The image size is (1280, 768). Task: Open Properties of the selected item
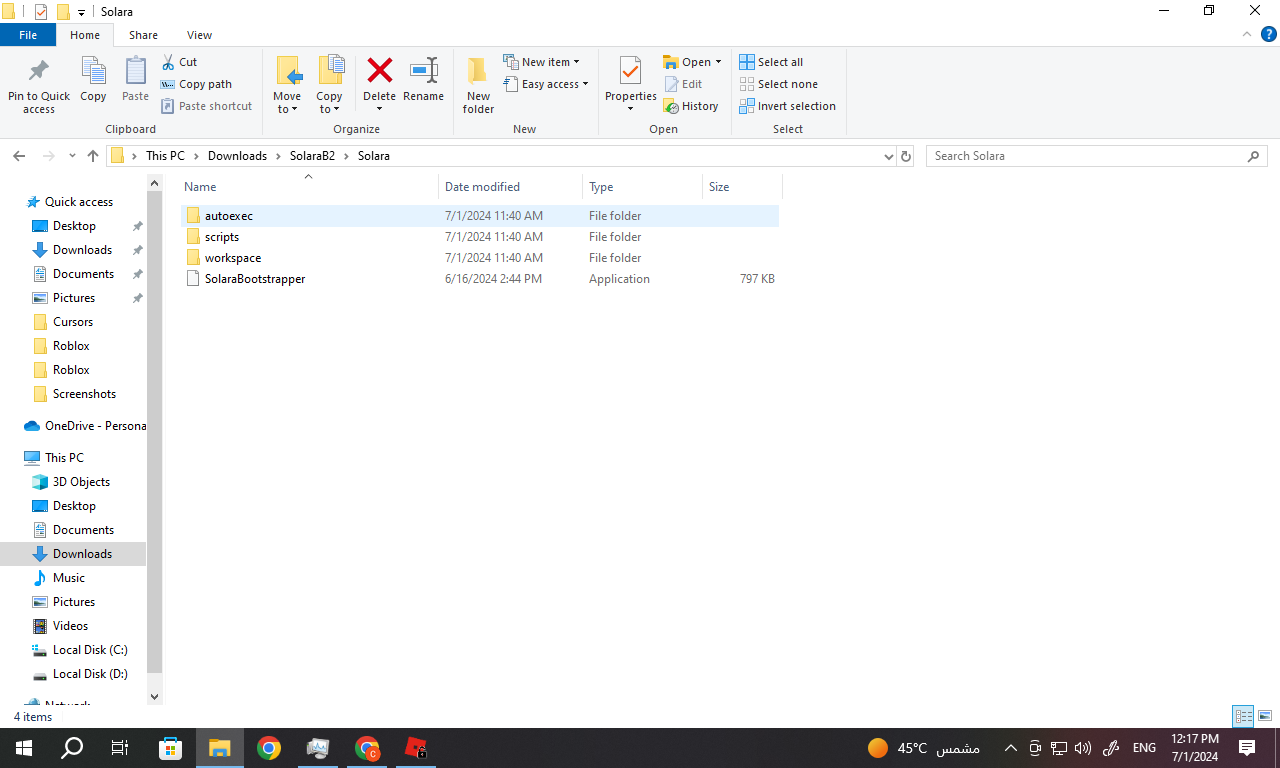(631, 86)
